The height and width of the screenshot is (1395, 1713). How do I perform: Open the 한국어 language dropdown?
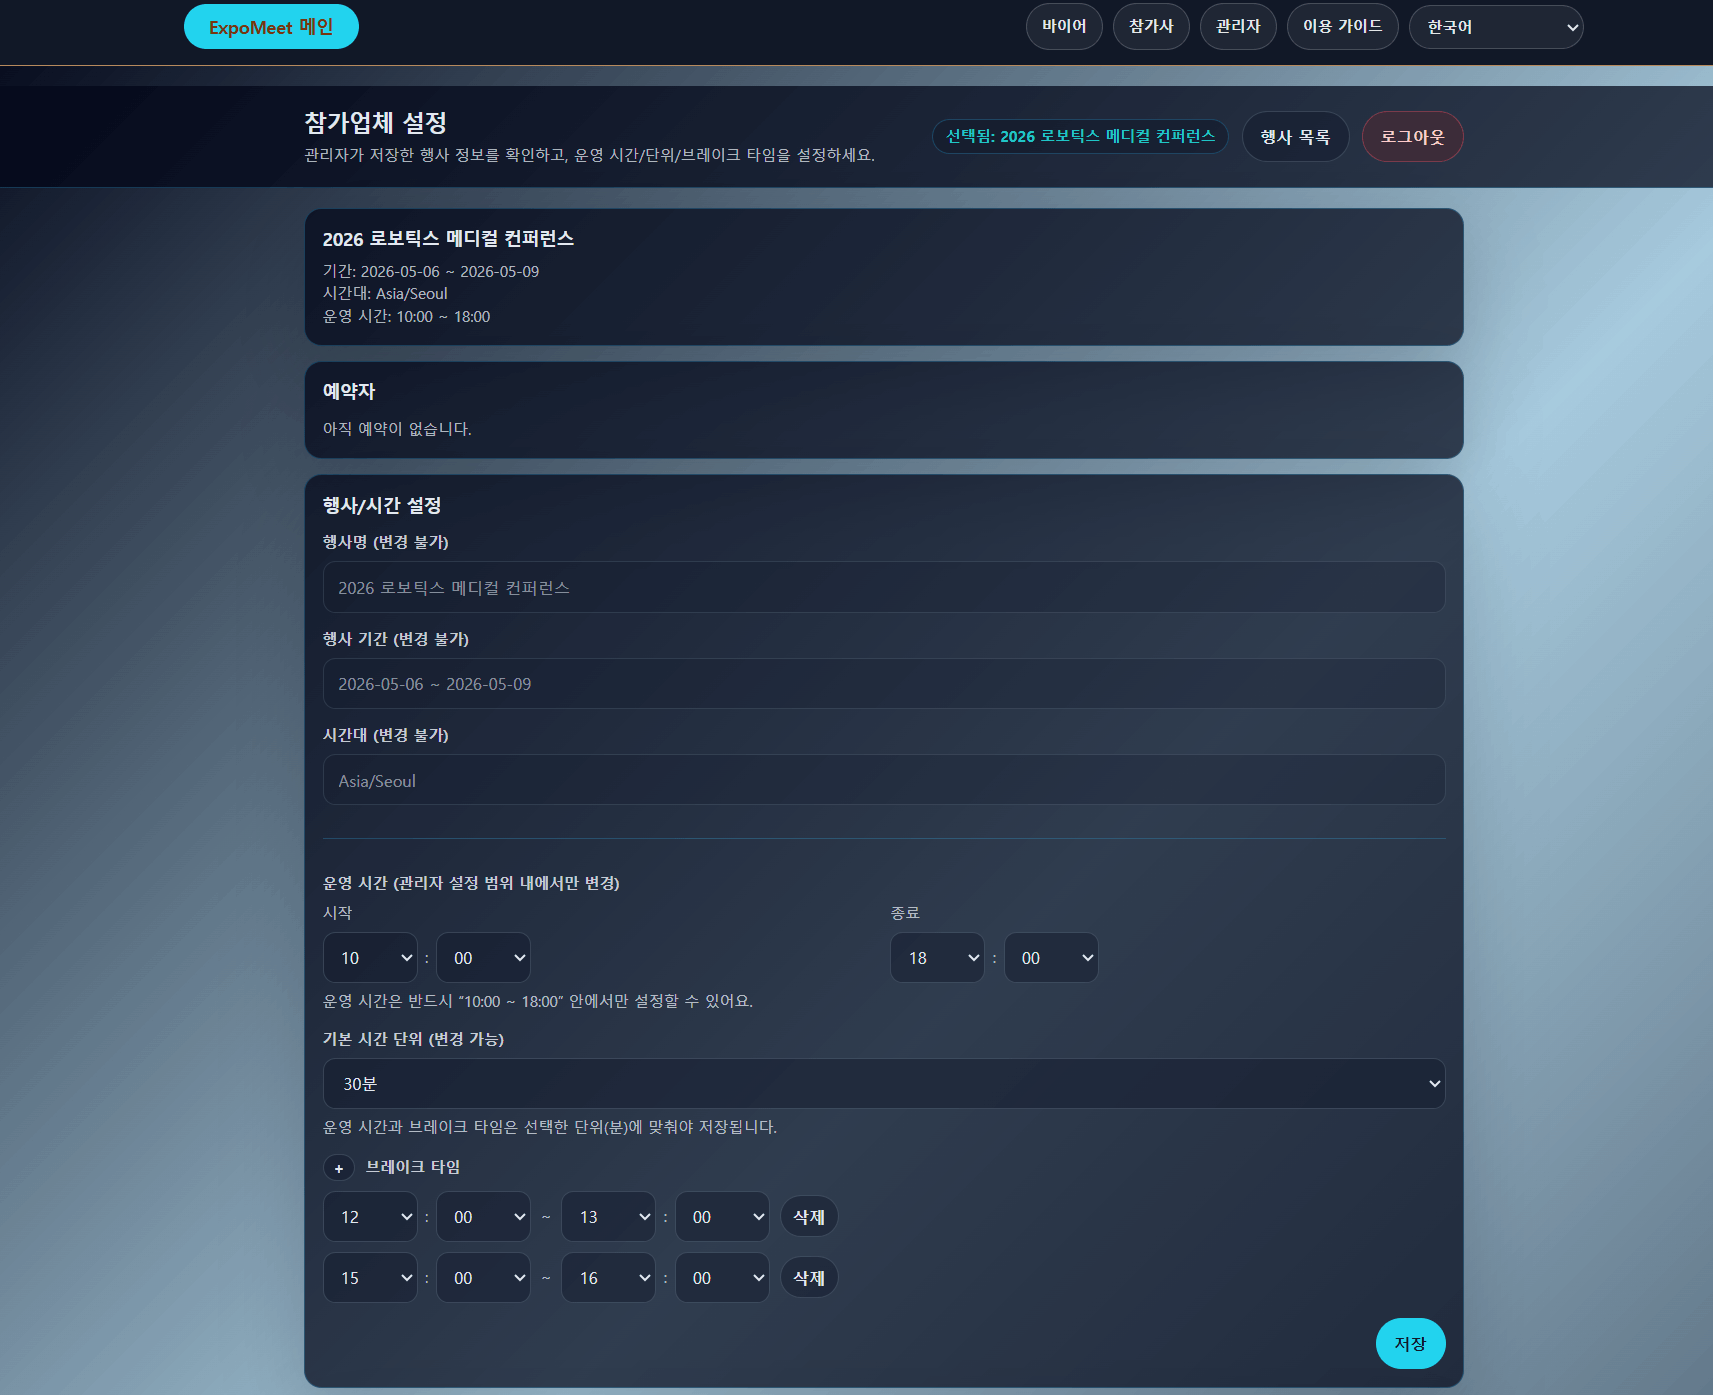(x=1495, y=26)
